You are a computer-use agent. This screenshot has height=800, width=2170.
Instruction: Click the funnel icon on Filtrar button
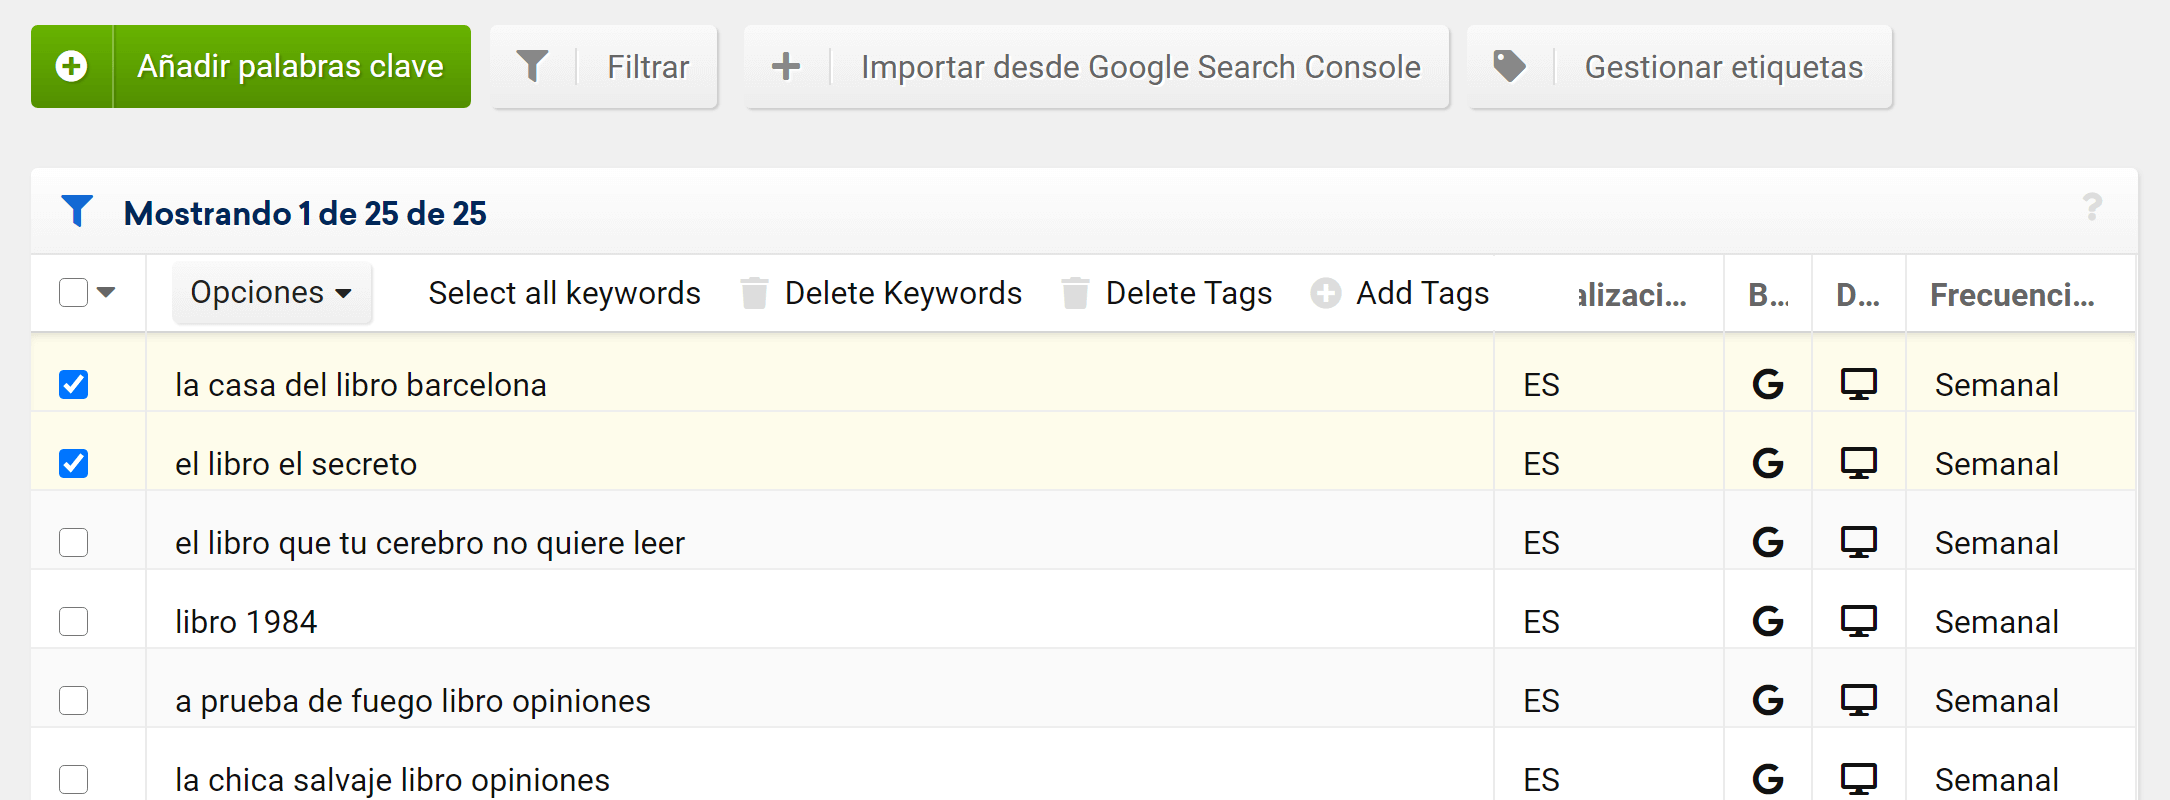click(x=532, y=67)
